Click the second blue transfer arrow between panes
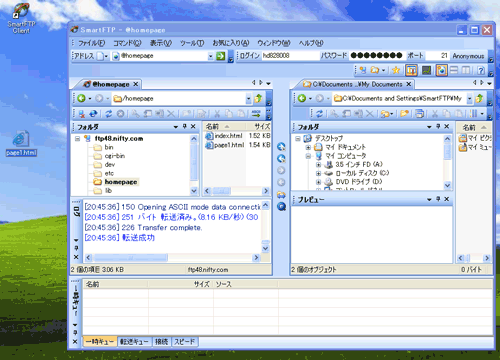Screen dimensions: 500x360 [x=281, y=159]
